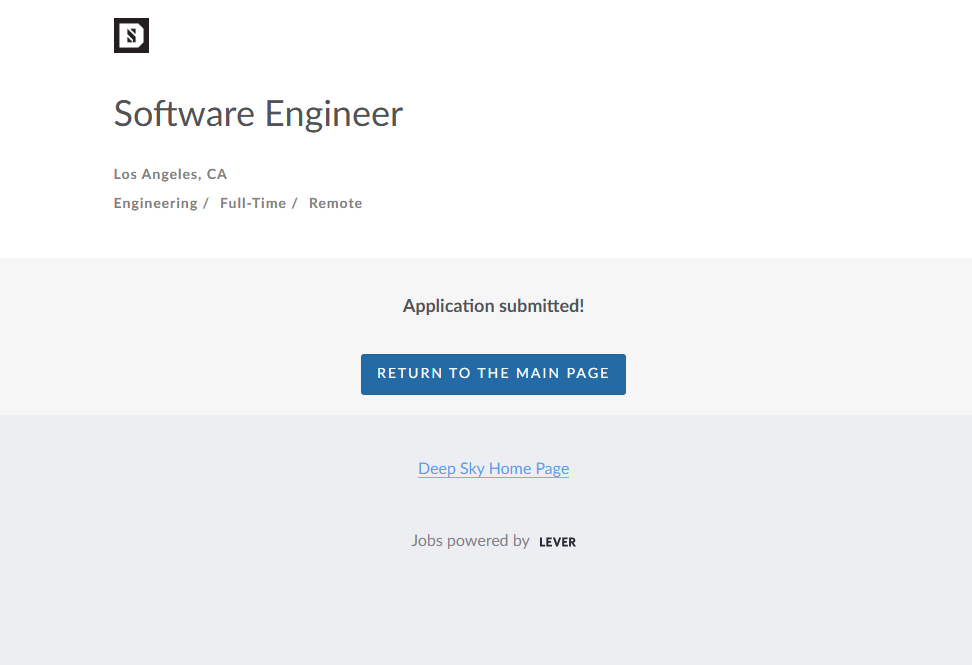This screenshot has height=665, width=972.
Task: Open the Lever logo in footer
Action: click(x=557, y=542)
